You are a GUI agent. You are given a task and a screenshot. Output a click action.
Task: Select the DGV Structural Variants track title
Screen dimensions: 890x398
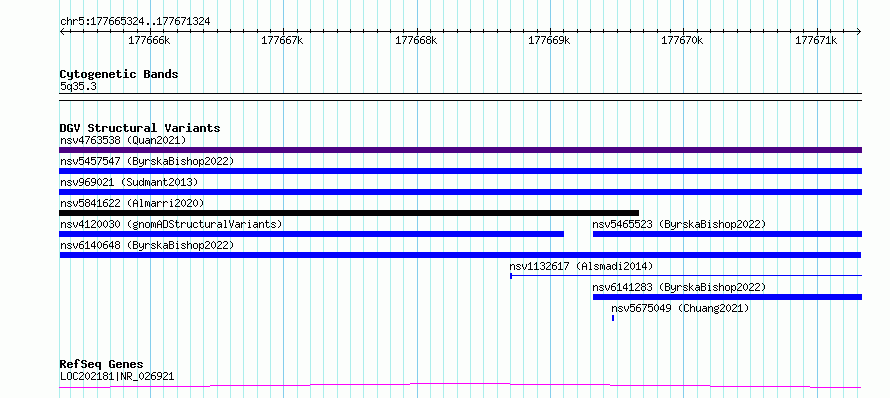pos(140,128)
